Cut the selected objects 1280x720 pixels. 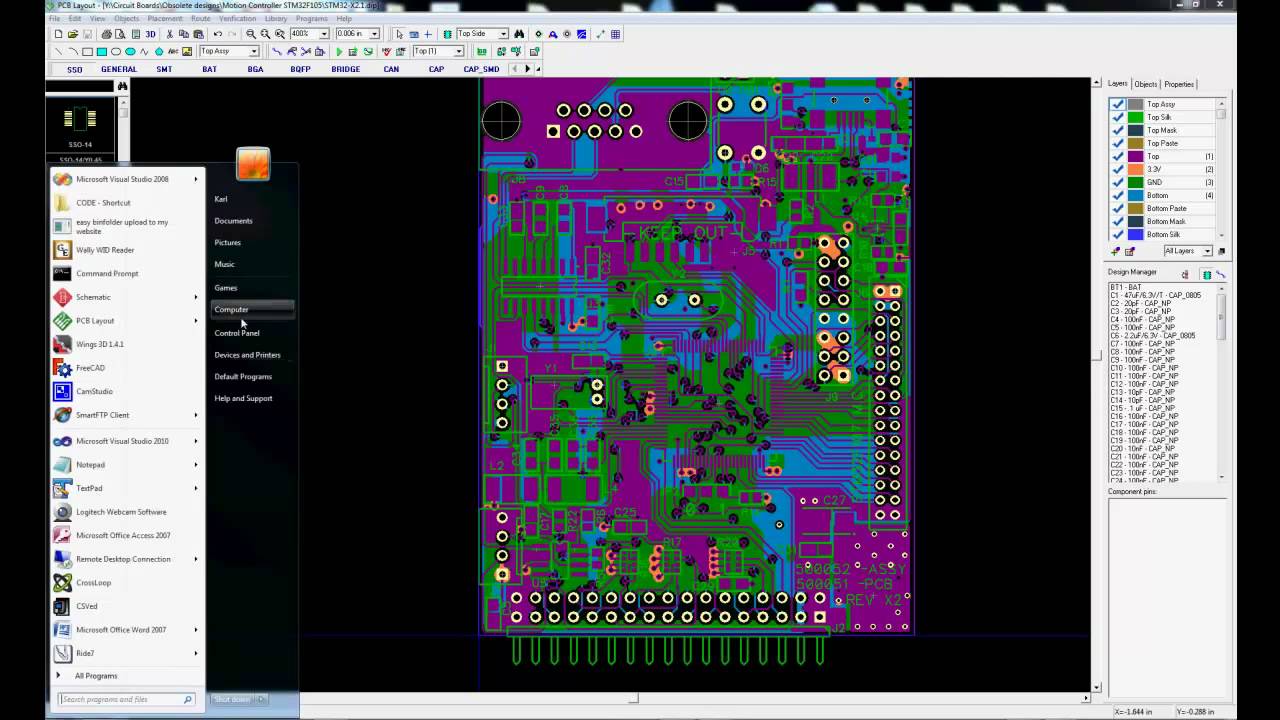point(169,34)
